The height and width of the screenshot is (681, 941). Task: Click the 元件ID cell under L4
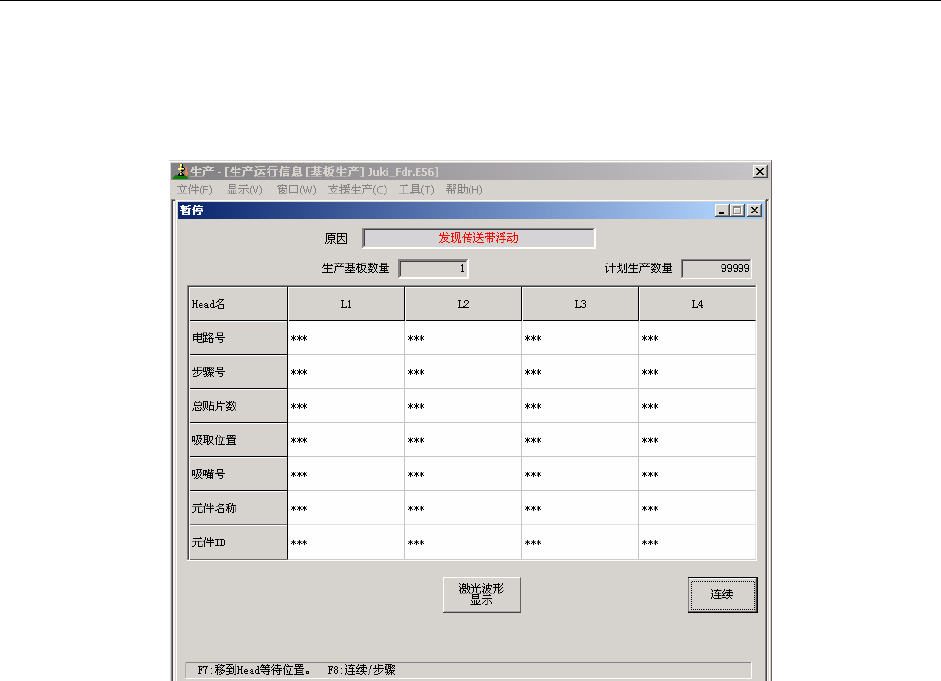point(697,542)
